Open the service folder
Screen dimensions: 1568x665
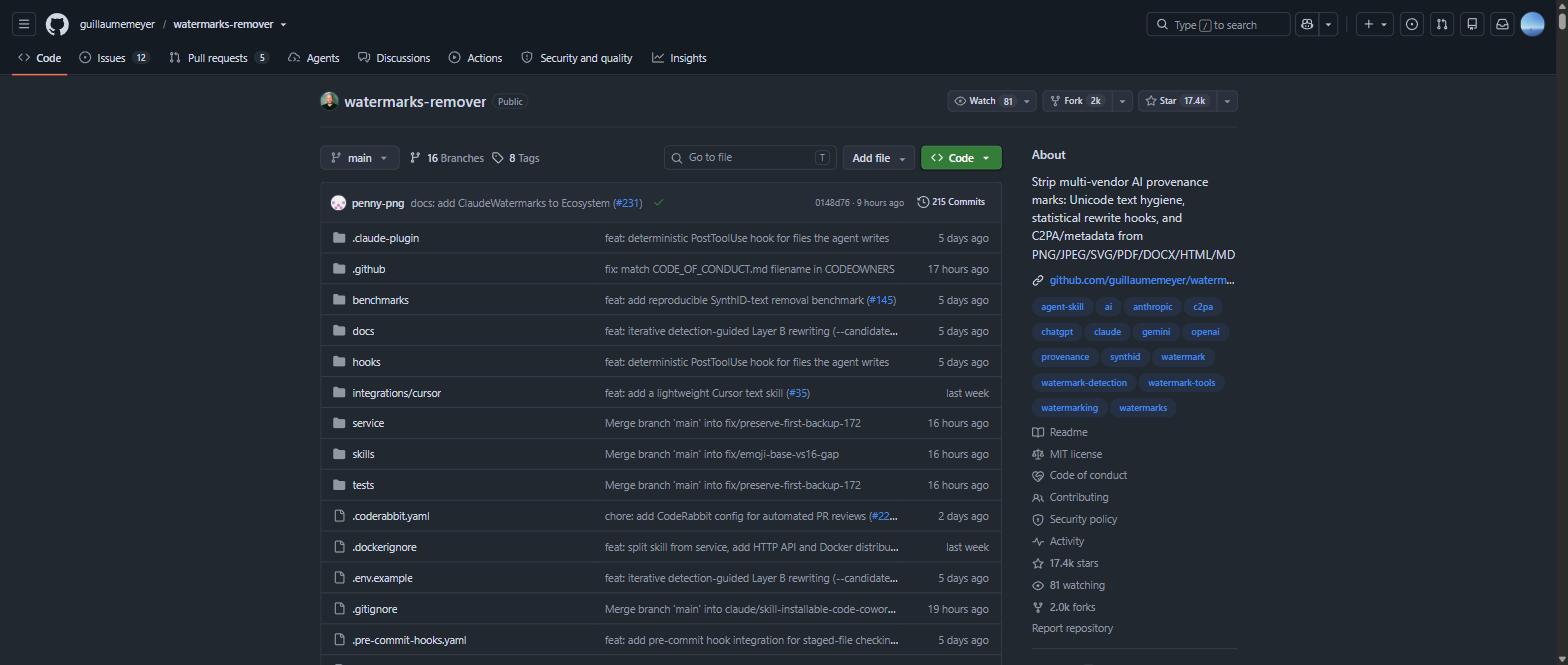coord(368,423)
